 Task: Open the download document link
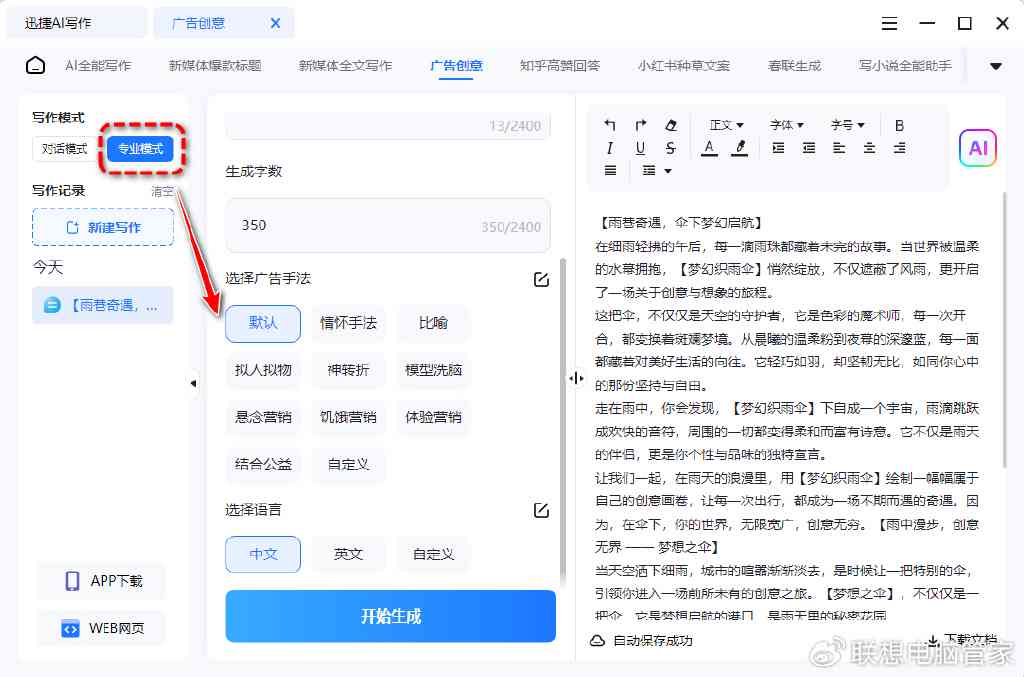[963, 640]
